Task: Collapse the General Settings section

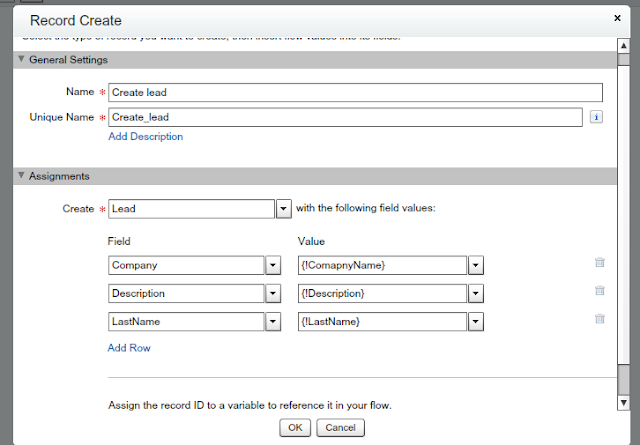Action: 21,60
